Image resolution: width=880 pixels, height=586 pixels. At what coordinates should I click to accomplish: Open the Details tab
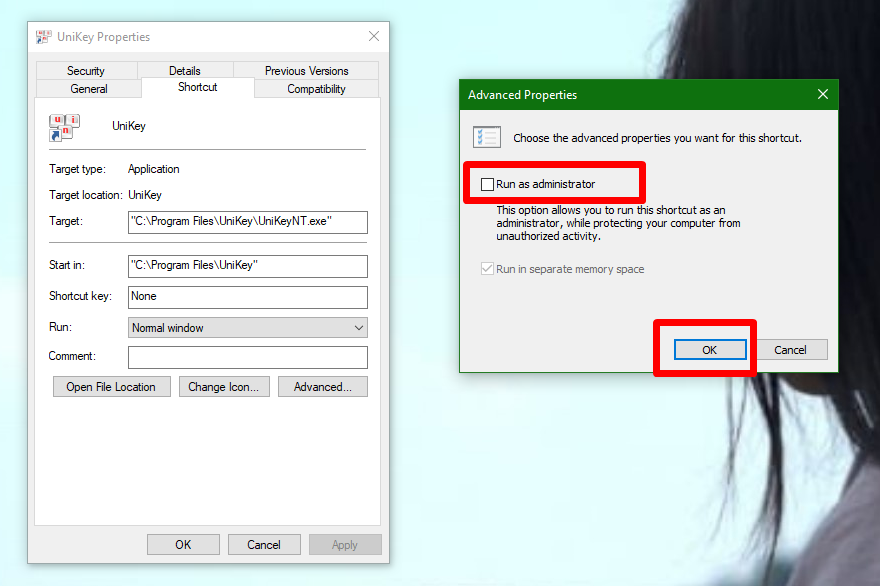[185, 71]
